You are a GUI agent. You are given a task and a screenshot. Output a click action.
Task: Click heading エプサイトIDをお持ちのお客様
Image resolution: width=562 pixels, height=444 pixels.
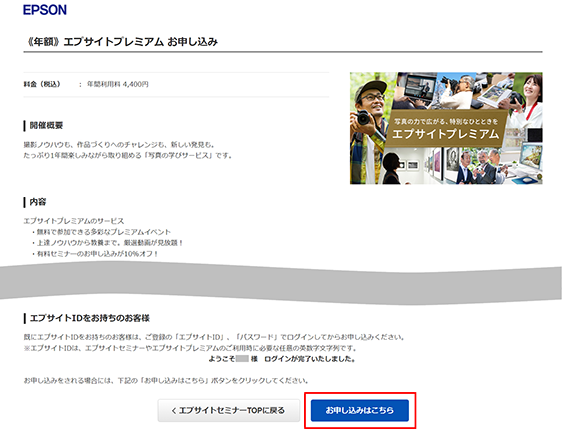(90, 318)
